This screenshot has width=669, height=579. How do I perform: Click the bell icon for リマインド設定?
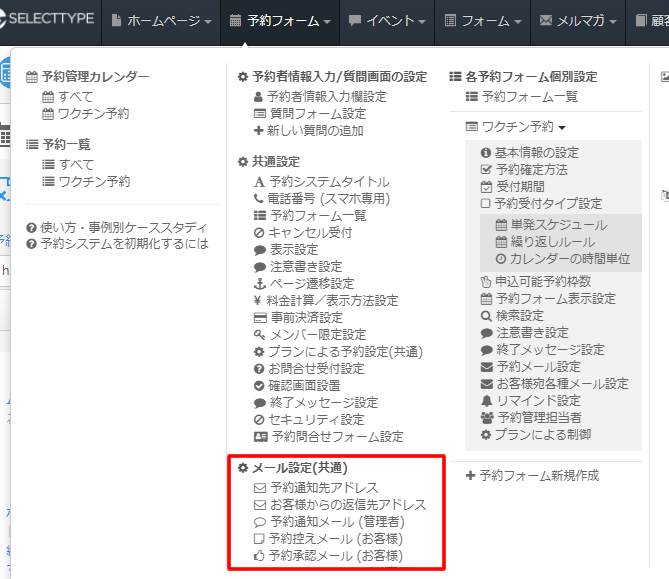pos(487,401)
